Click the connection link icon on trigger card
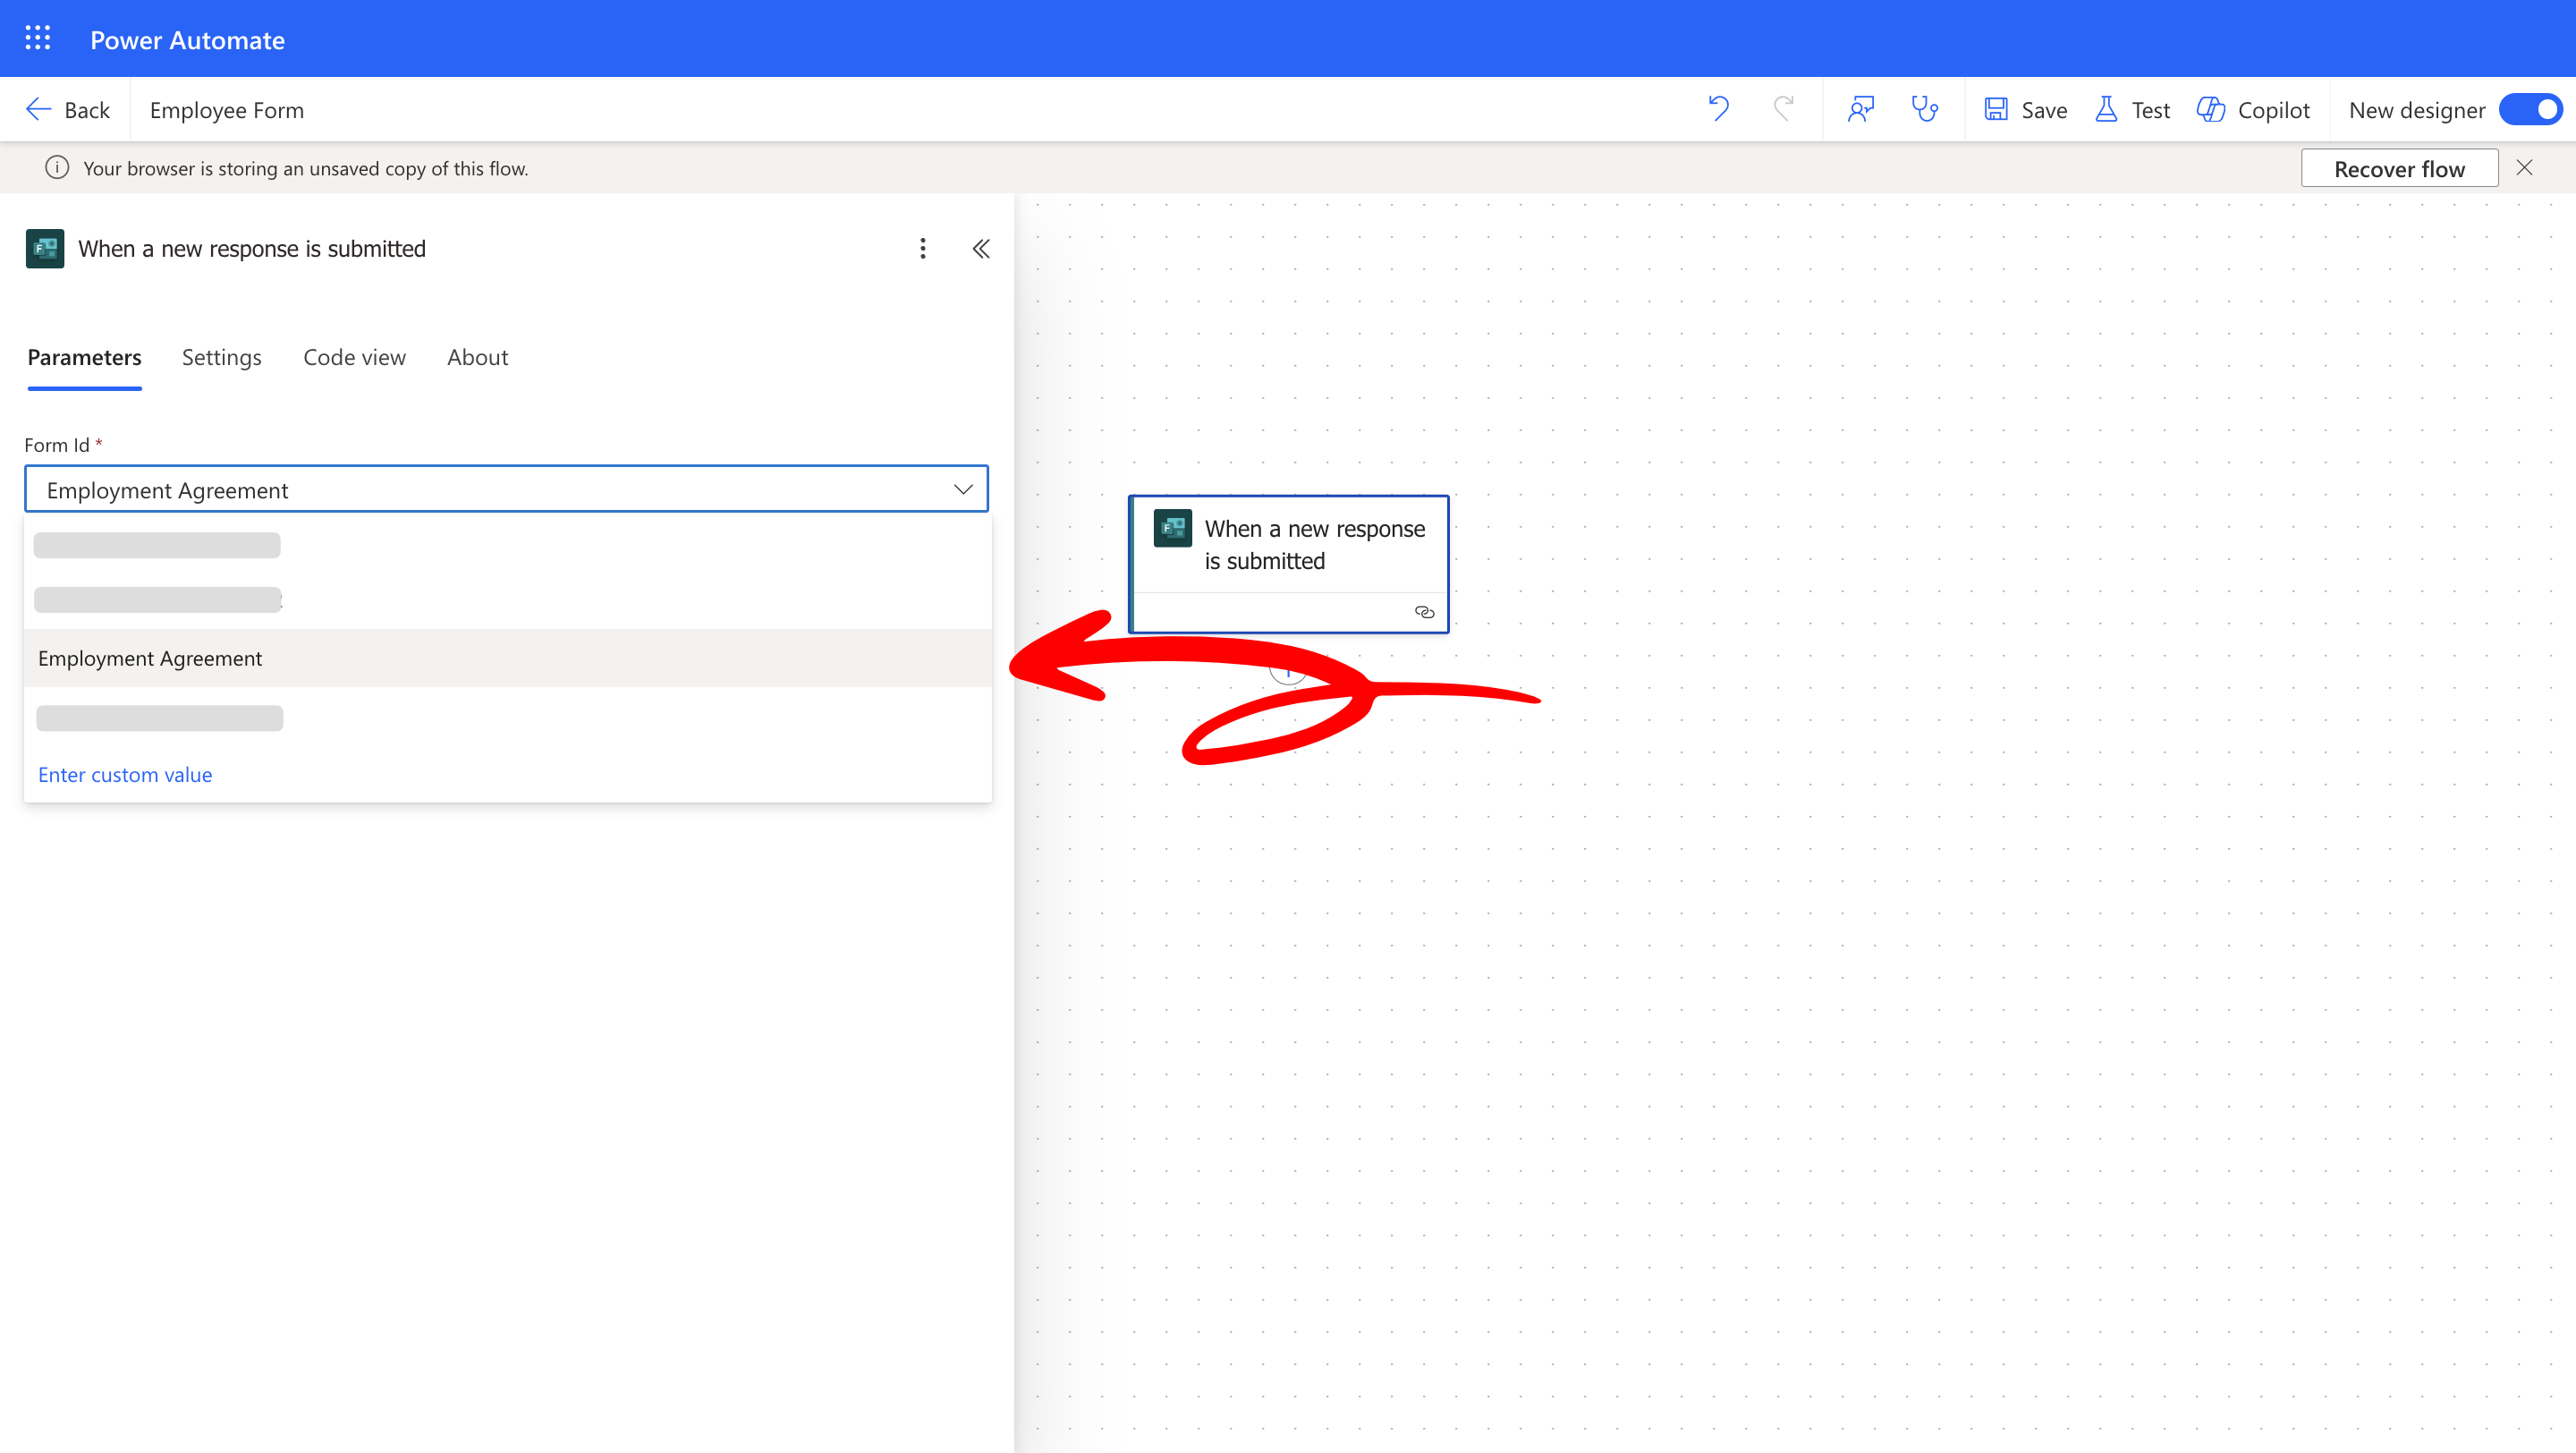 pos(1424,612)
